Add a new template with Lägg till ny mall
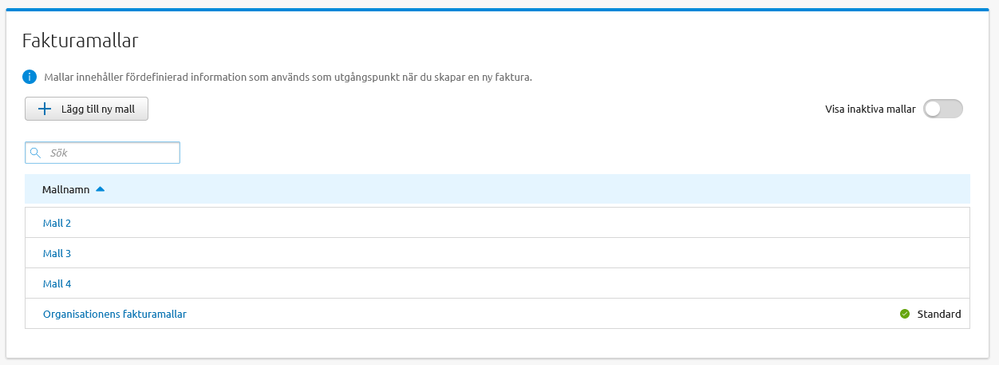The width and height of the screenshot is (999, 365). pyautogui.click(x=87, y=109)
